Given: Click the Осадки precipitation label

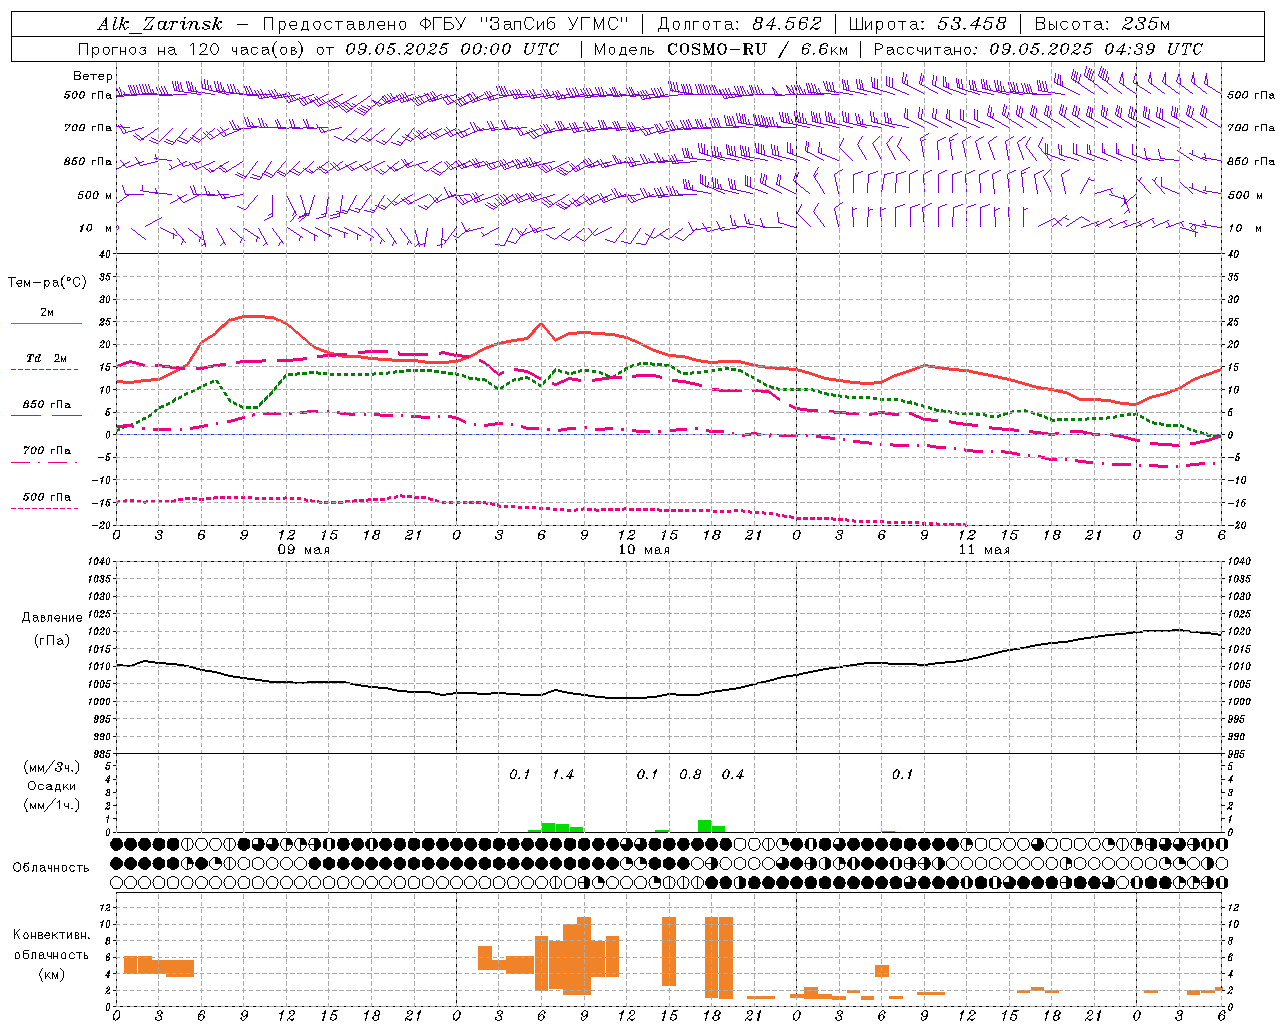Looking at the screenshot, I should pyautogui.click(x=51, y=786).
